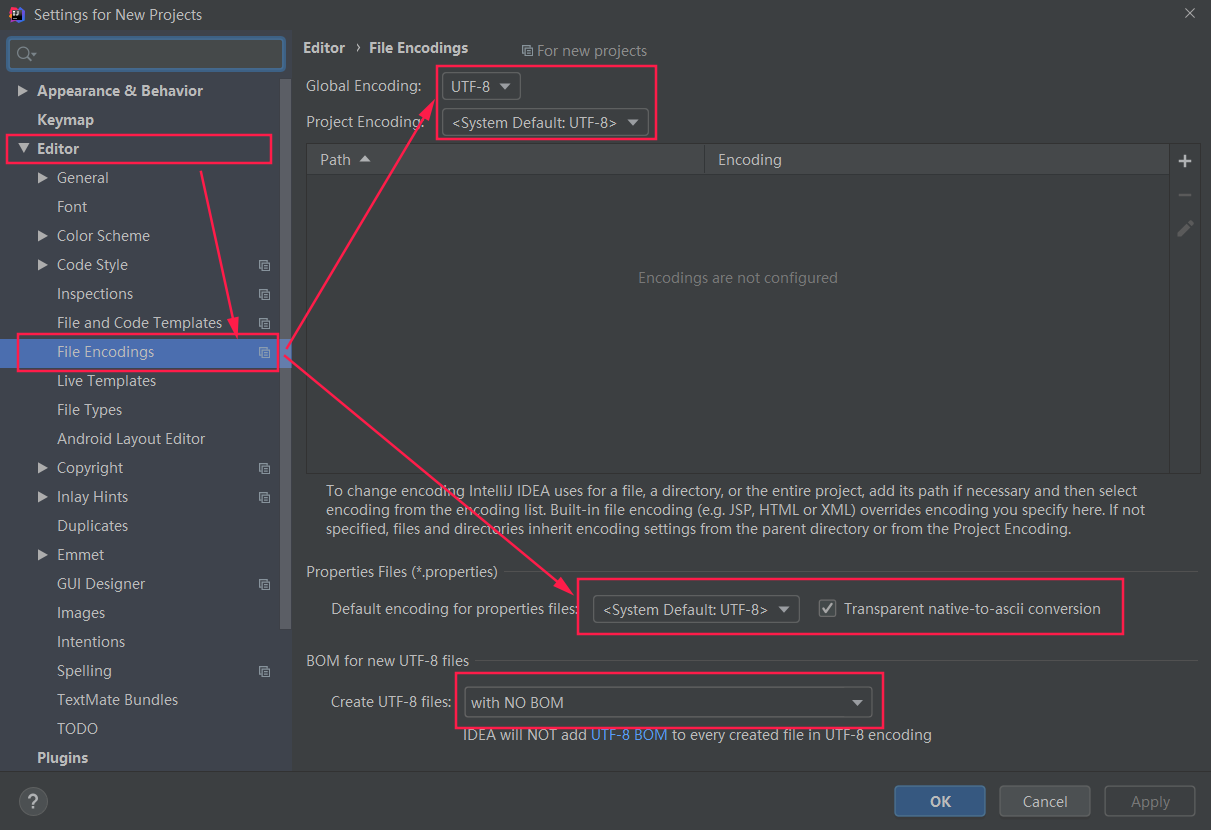
Task: Click the copy icon next to Inspections
Action: tap(264, 294)
